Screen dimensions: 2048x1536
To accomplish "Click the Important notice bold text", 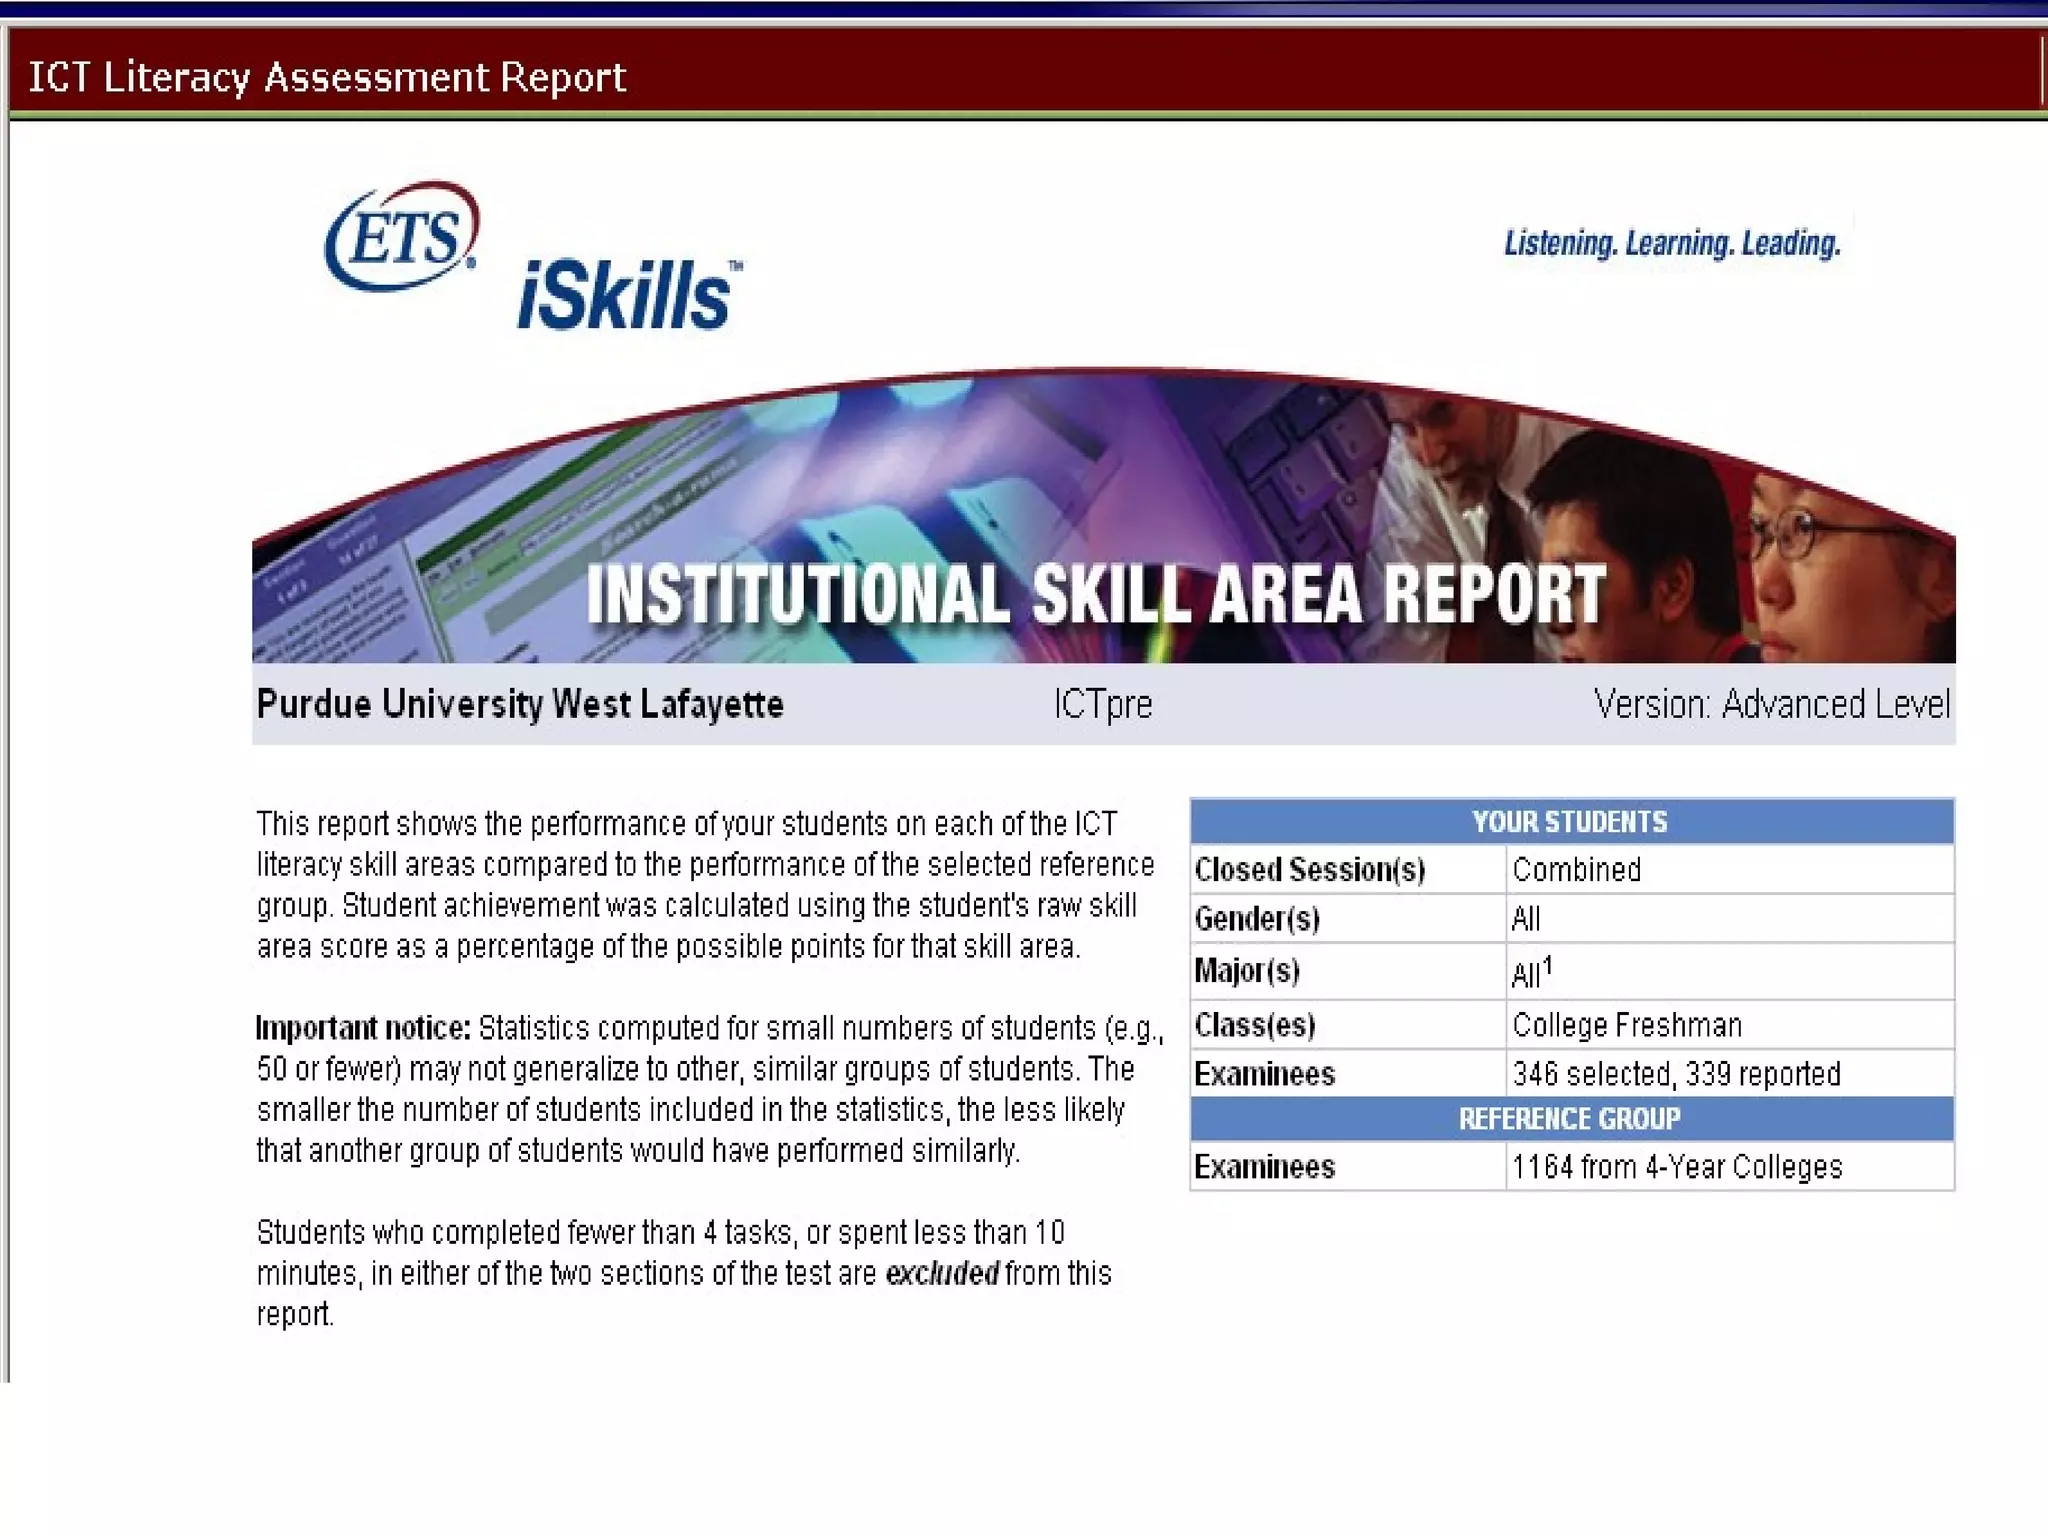I will (363, 1028).
